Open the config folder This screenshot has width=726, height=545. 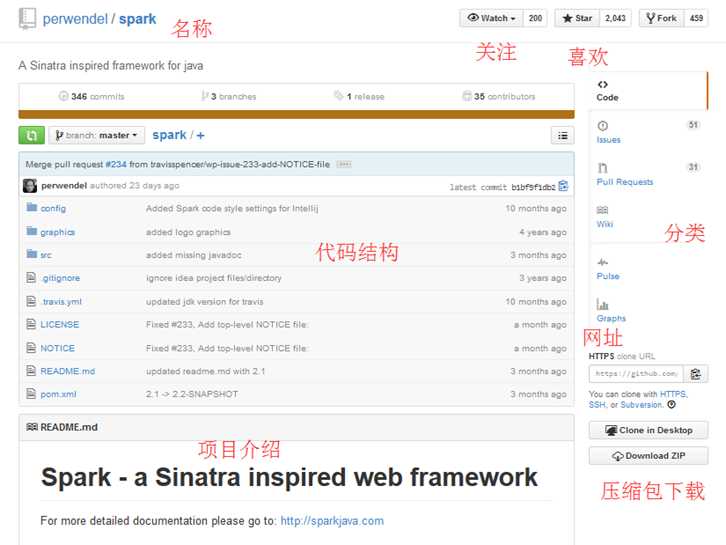53,208
